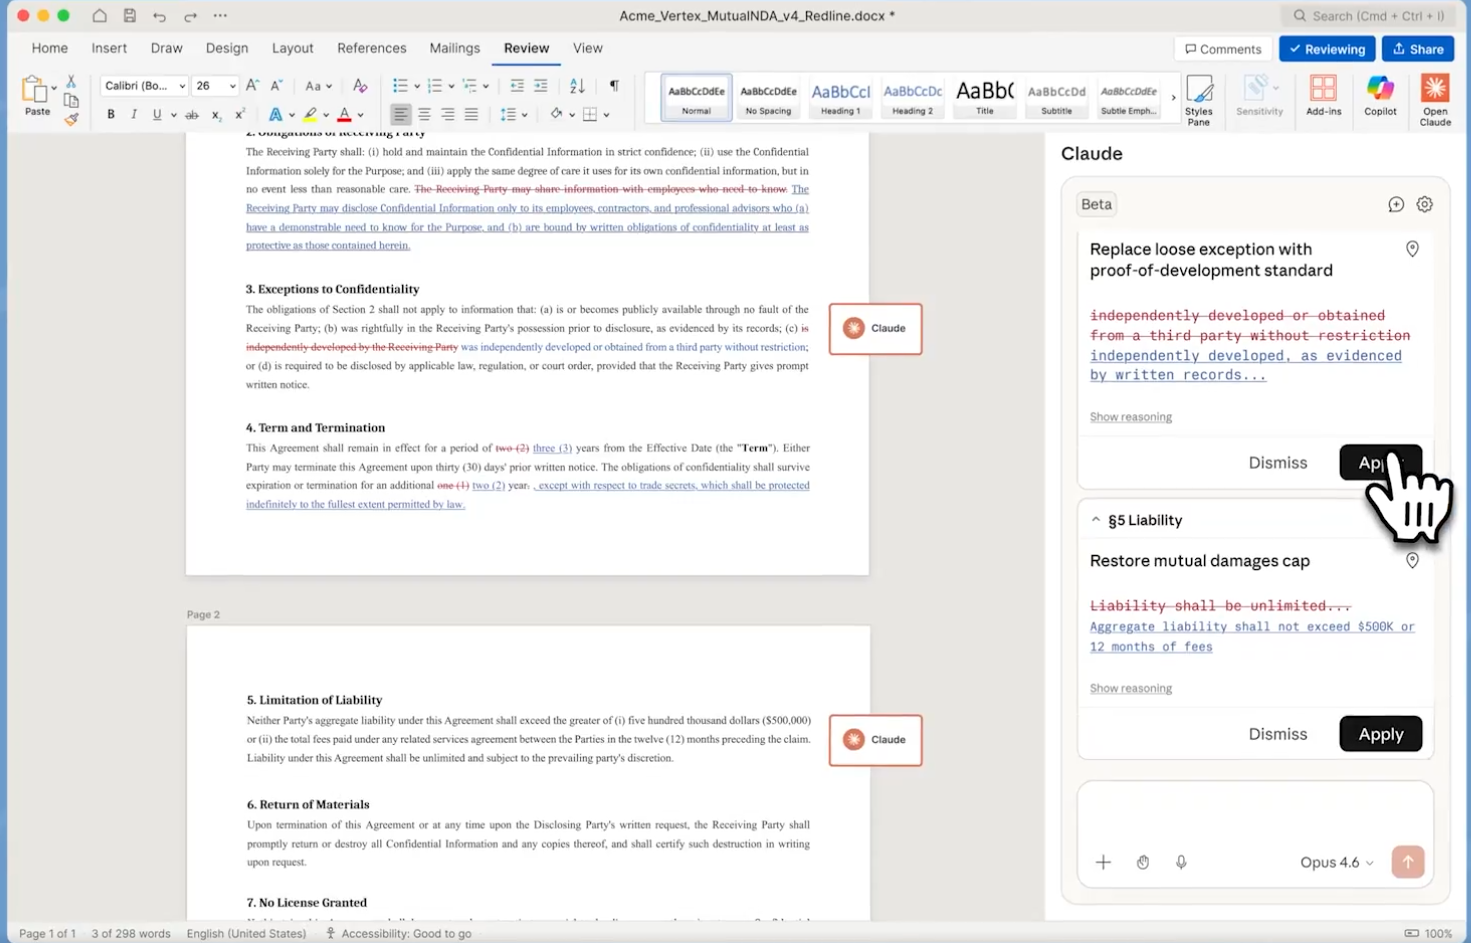Switch to the References tab
Image resolution: width=1471 pixels, height=943 pixels.
372,48
